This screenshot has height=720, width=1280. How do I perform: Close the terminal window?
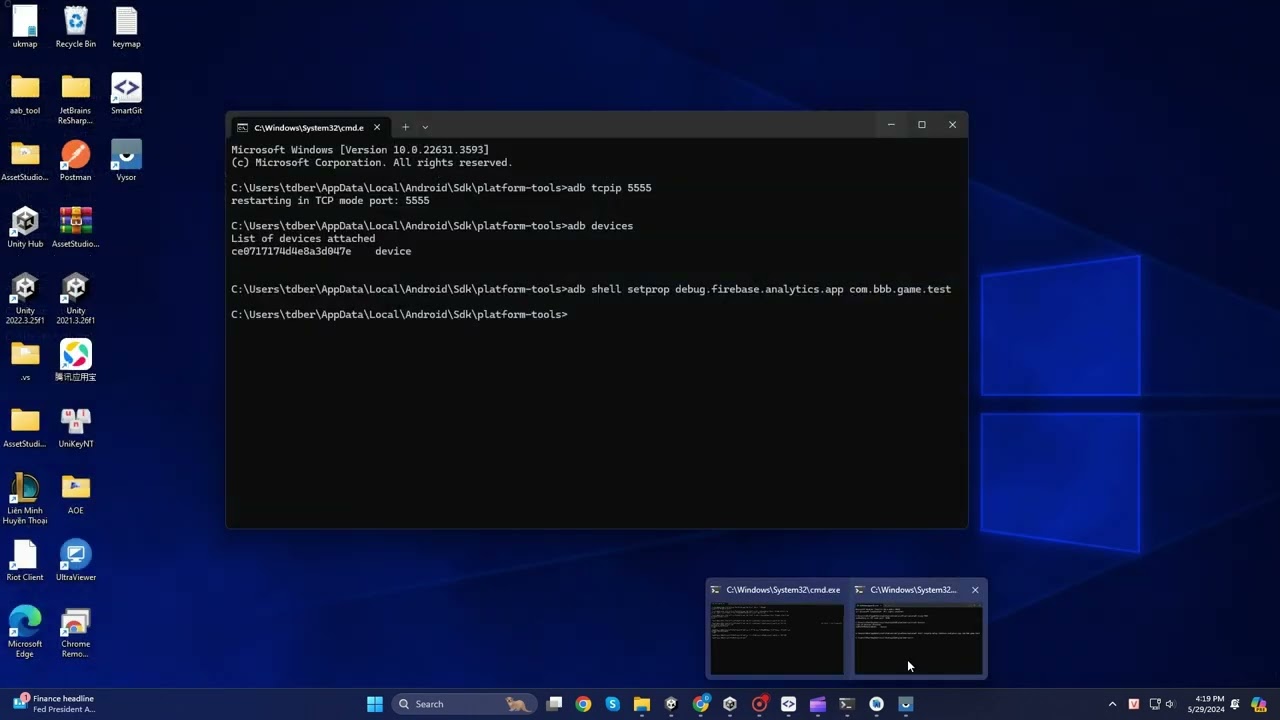click(952, 125)
